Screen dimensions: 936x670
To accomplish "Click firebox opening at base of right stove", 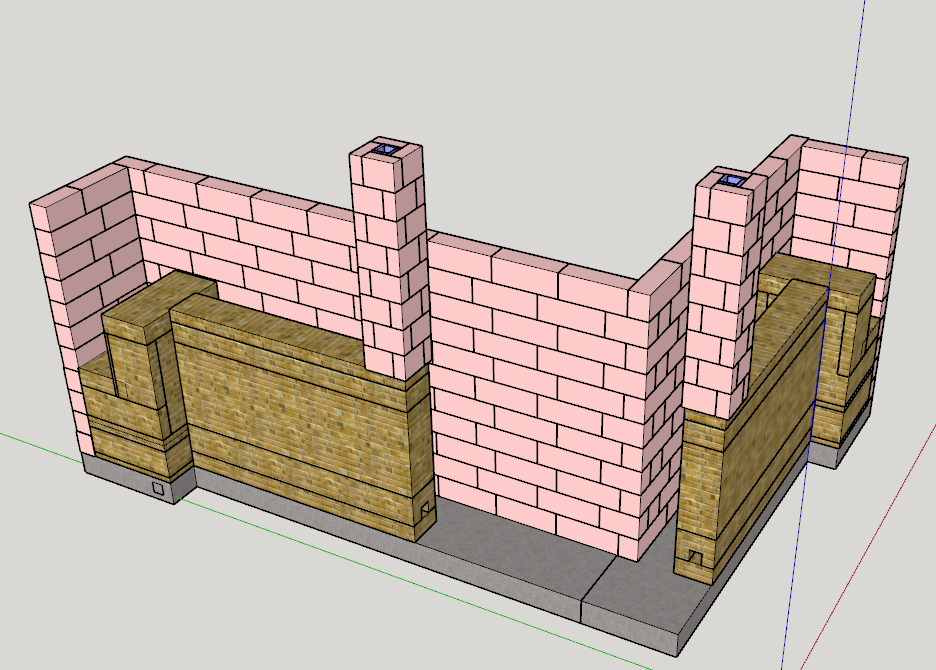I will (x=694, y=555).
